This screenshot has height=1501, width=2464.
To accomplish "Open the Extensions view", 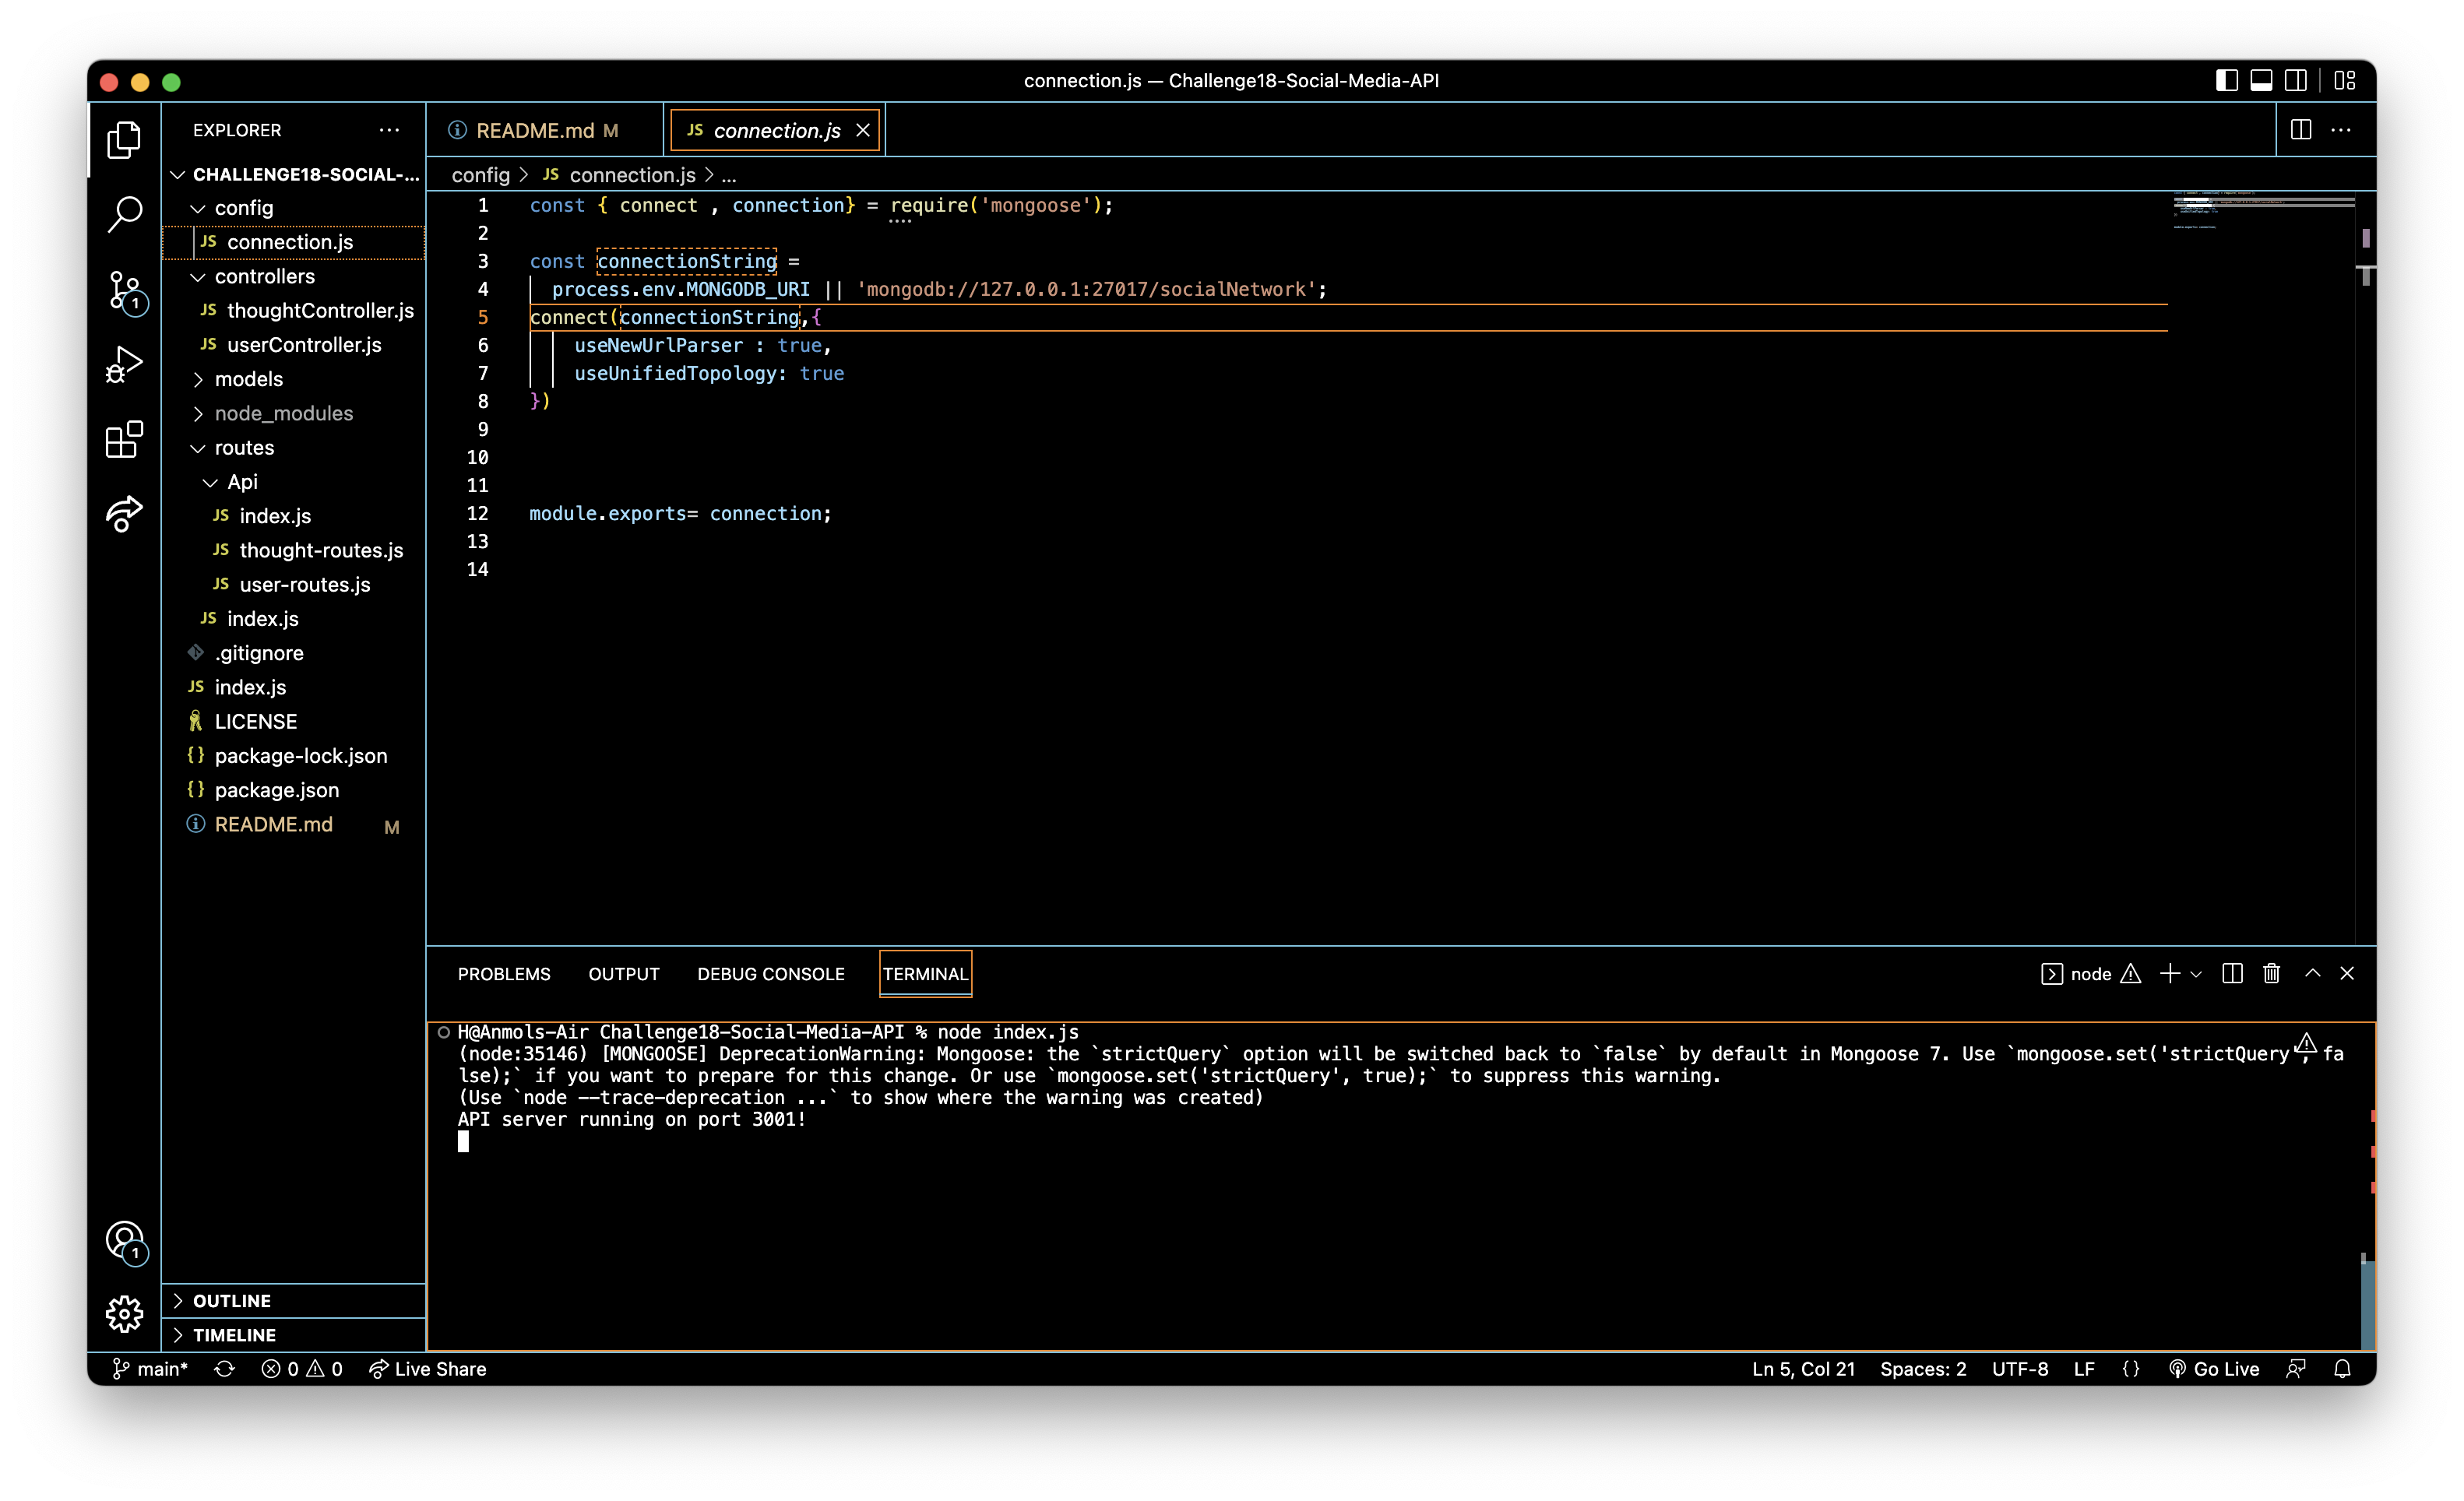I will [x=124, y=439].
